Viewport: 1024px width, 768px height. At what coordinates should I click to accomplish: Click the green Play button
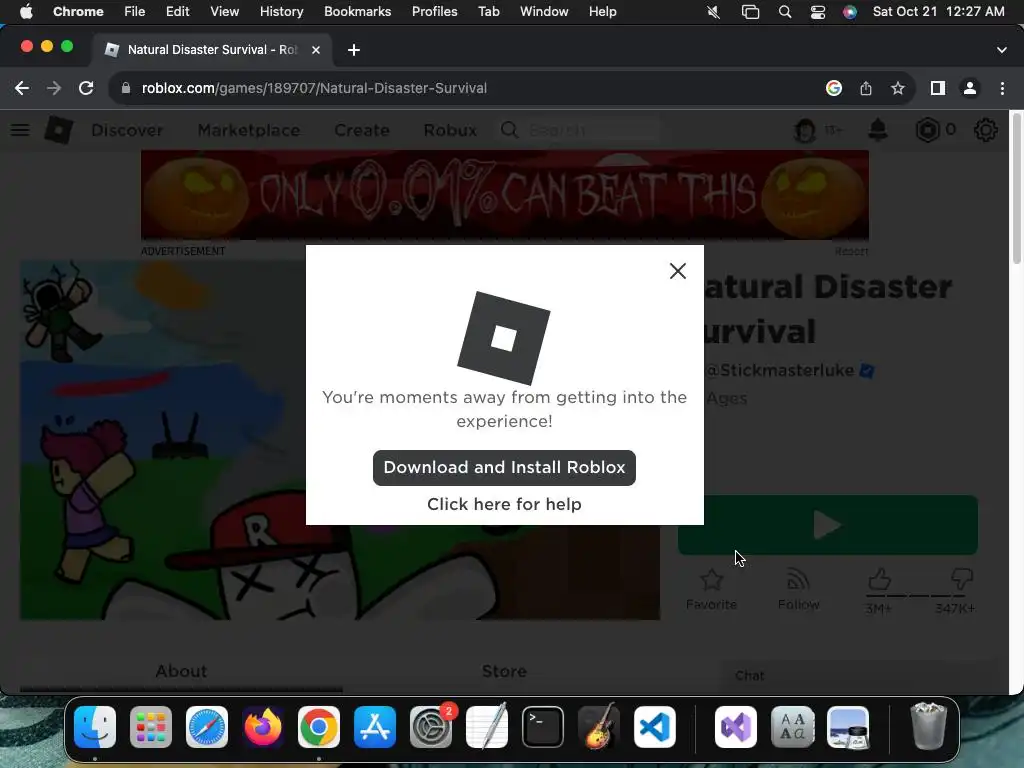(x=827, y=525)
